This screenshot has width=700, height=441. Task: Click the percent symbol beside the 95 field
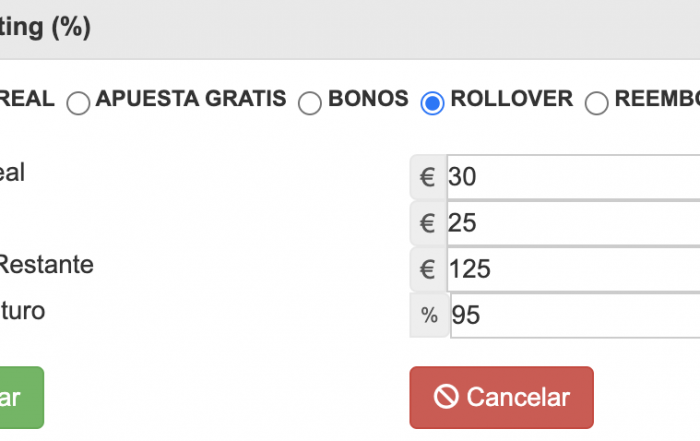click(x=429, y=315)
